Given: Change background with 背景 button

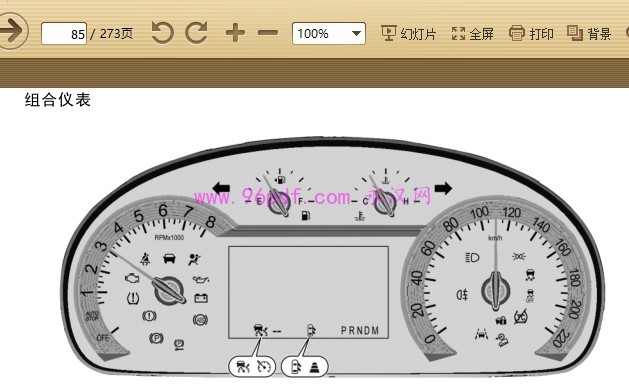Looking at the screenshot, I should coord(589,33).
